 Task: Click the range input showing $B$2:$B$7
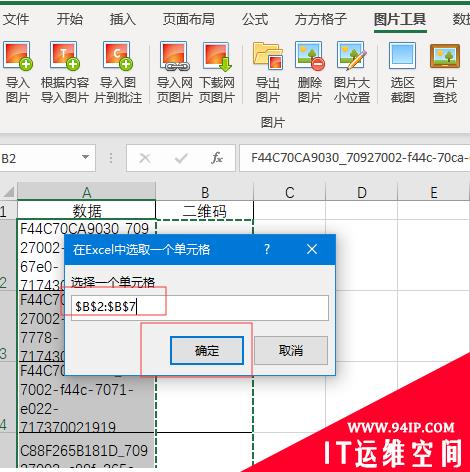[200, 307]
